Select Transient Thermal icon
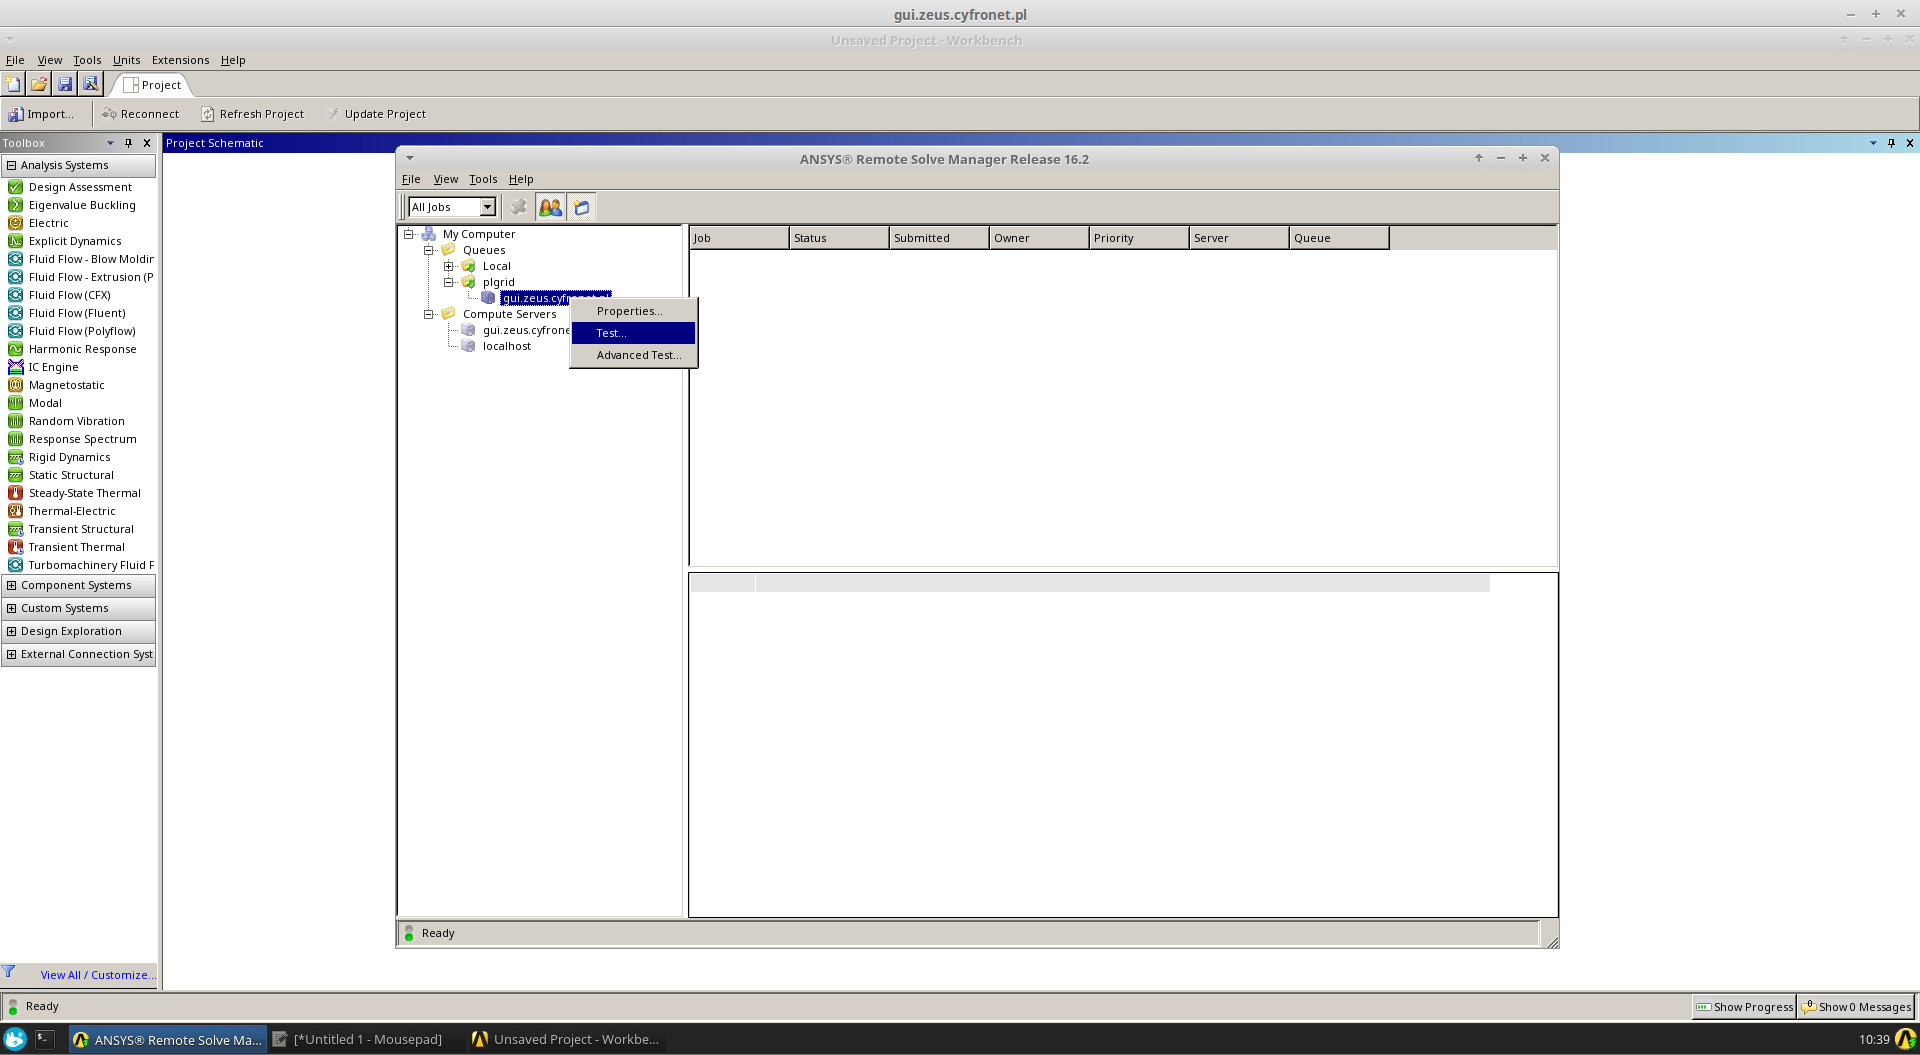 (x=15, y=547)
